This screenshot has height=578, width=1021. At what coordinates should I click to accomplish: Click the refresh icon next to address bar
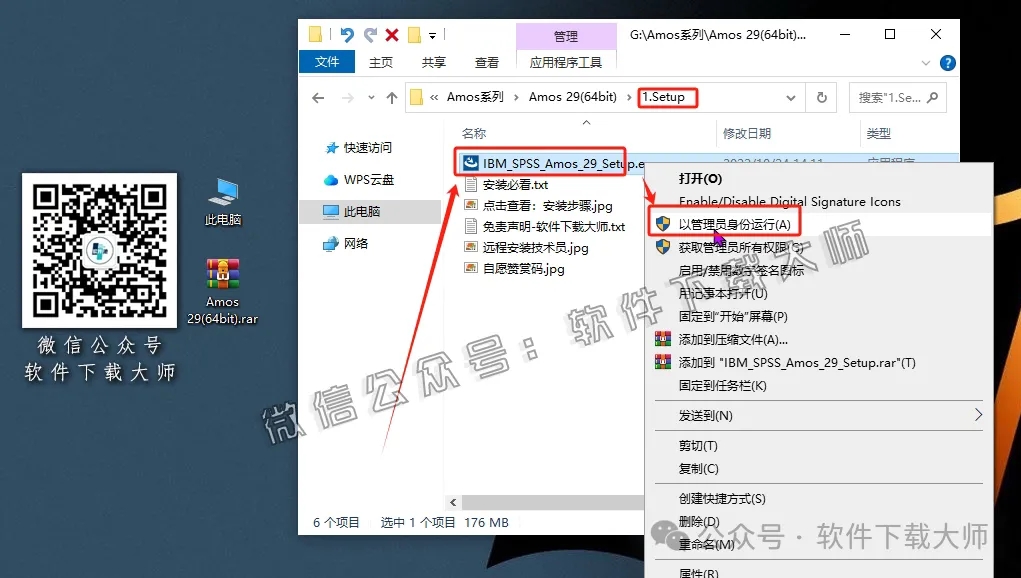point(820,97)
